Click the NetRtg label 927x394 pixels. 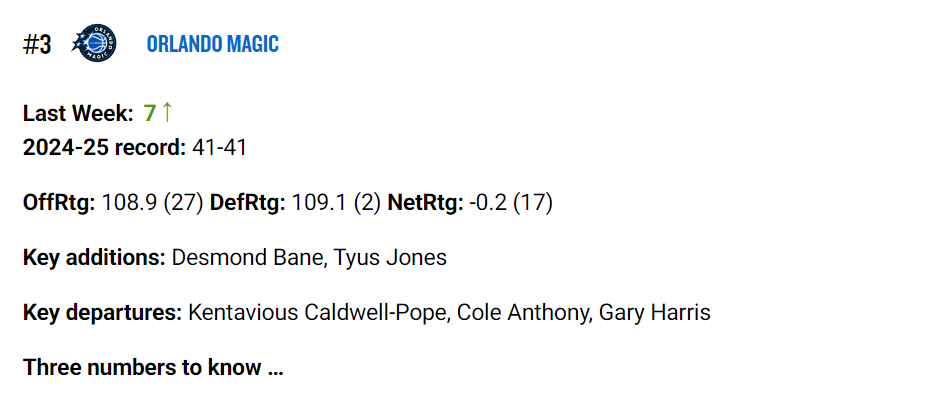tap(426, 204)
